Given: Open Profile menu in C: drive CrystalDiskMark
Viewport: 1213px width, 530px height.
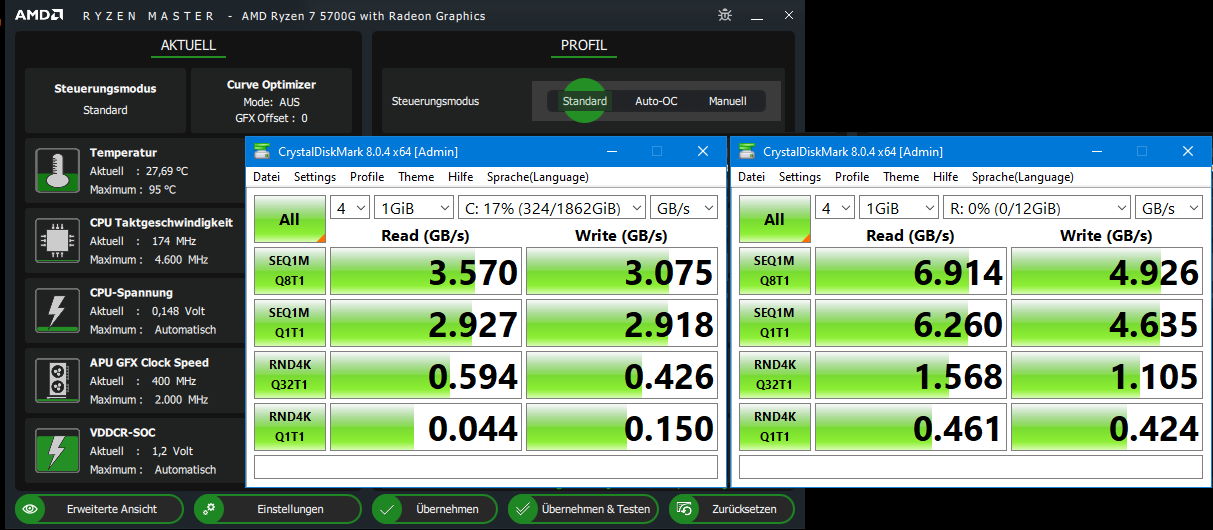Looking at the screenshot, I should [x=367, y=177].
